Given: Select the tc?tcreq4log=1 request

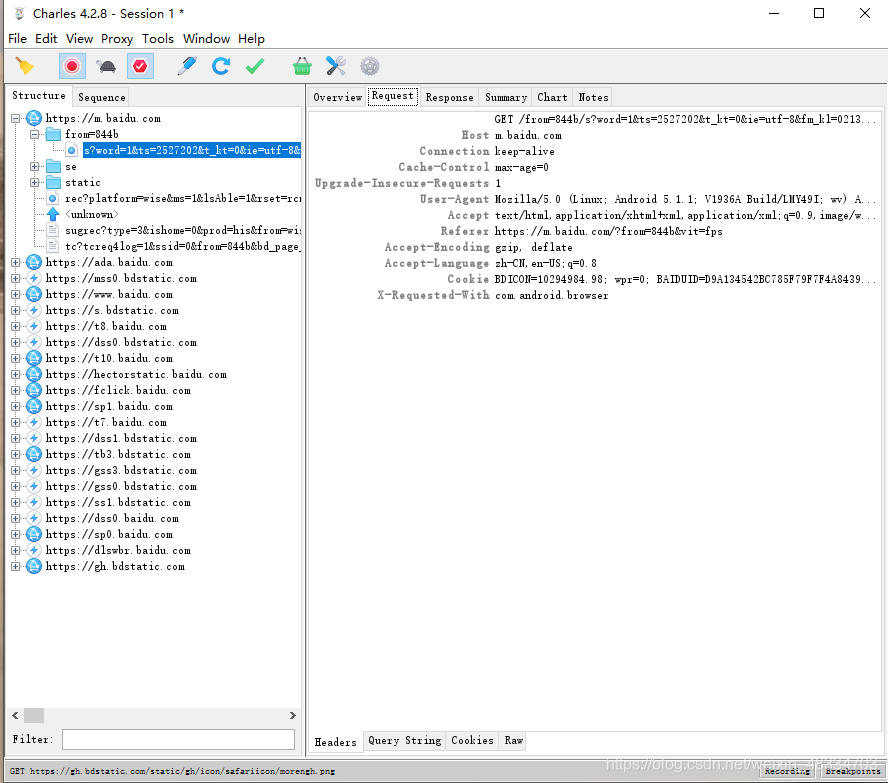Looking at the screenshot, I should [182, 246].
